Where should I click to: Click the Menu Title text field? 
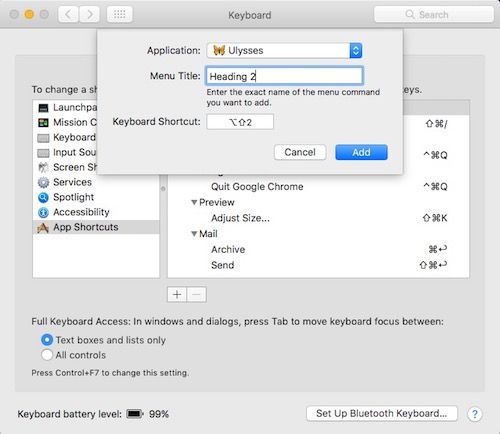click(x=284, y=76)
